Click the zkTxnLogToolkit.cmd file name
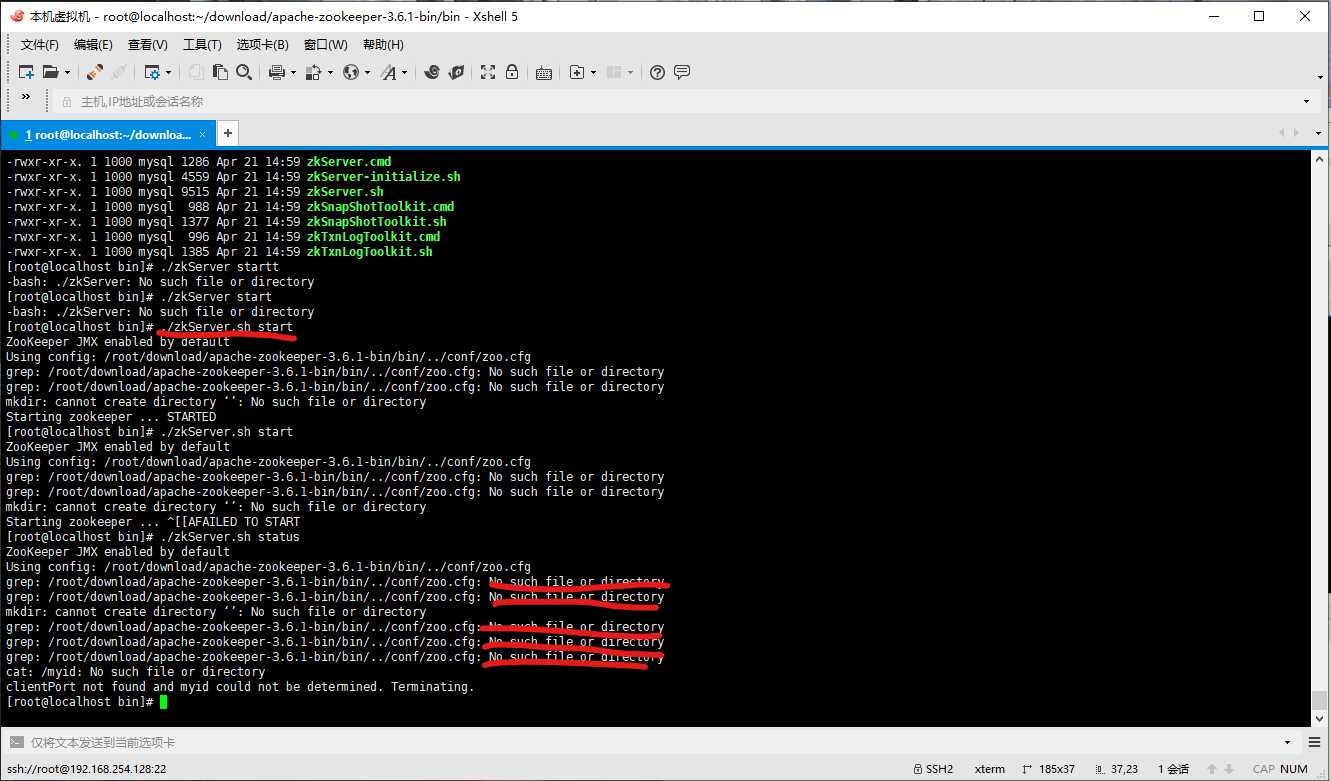 click(x=374, y=237)
